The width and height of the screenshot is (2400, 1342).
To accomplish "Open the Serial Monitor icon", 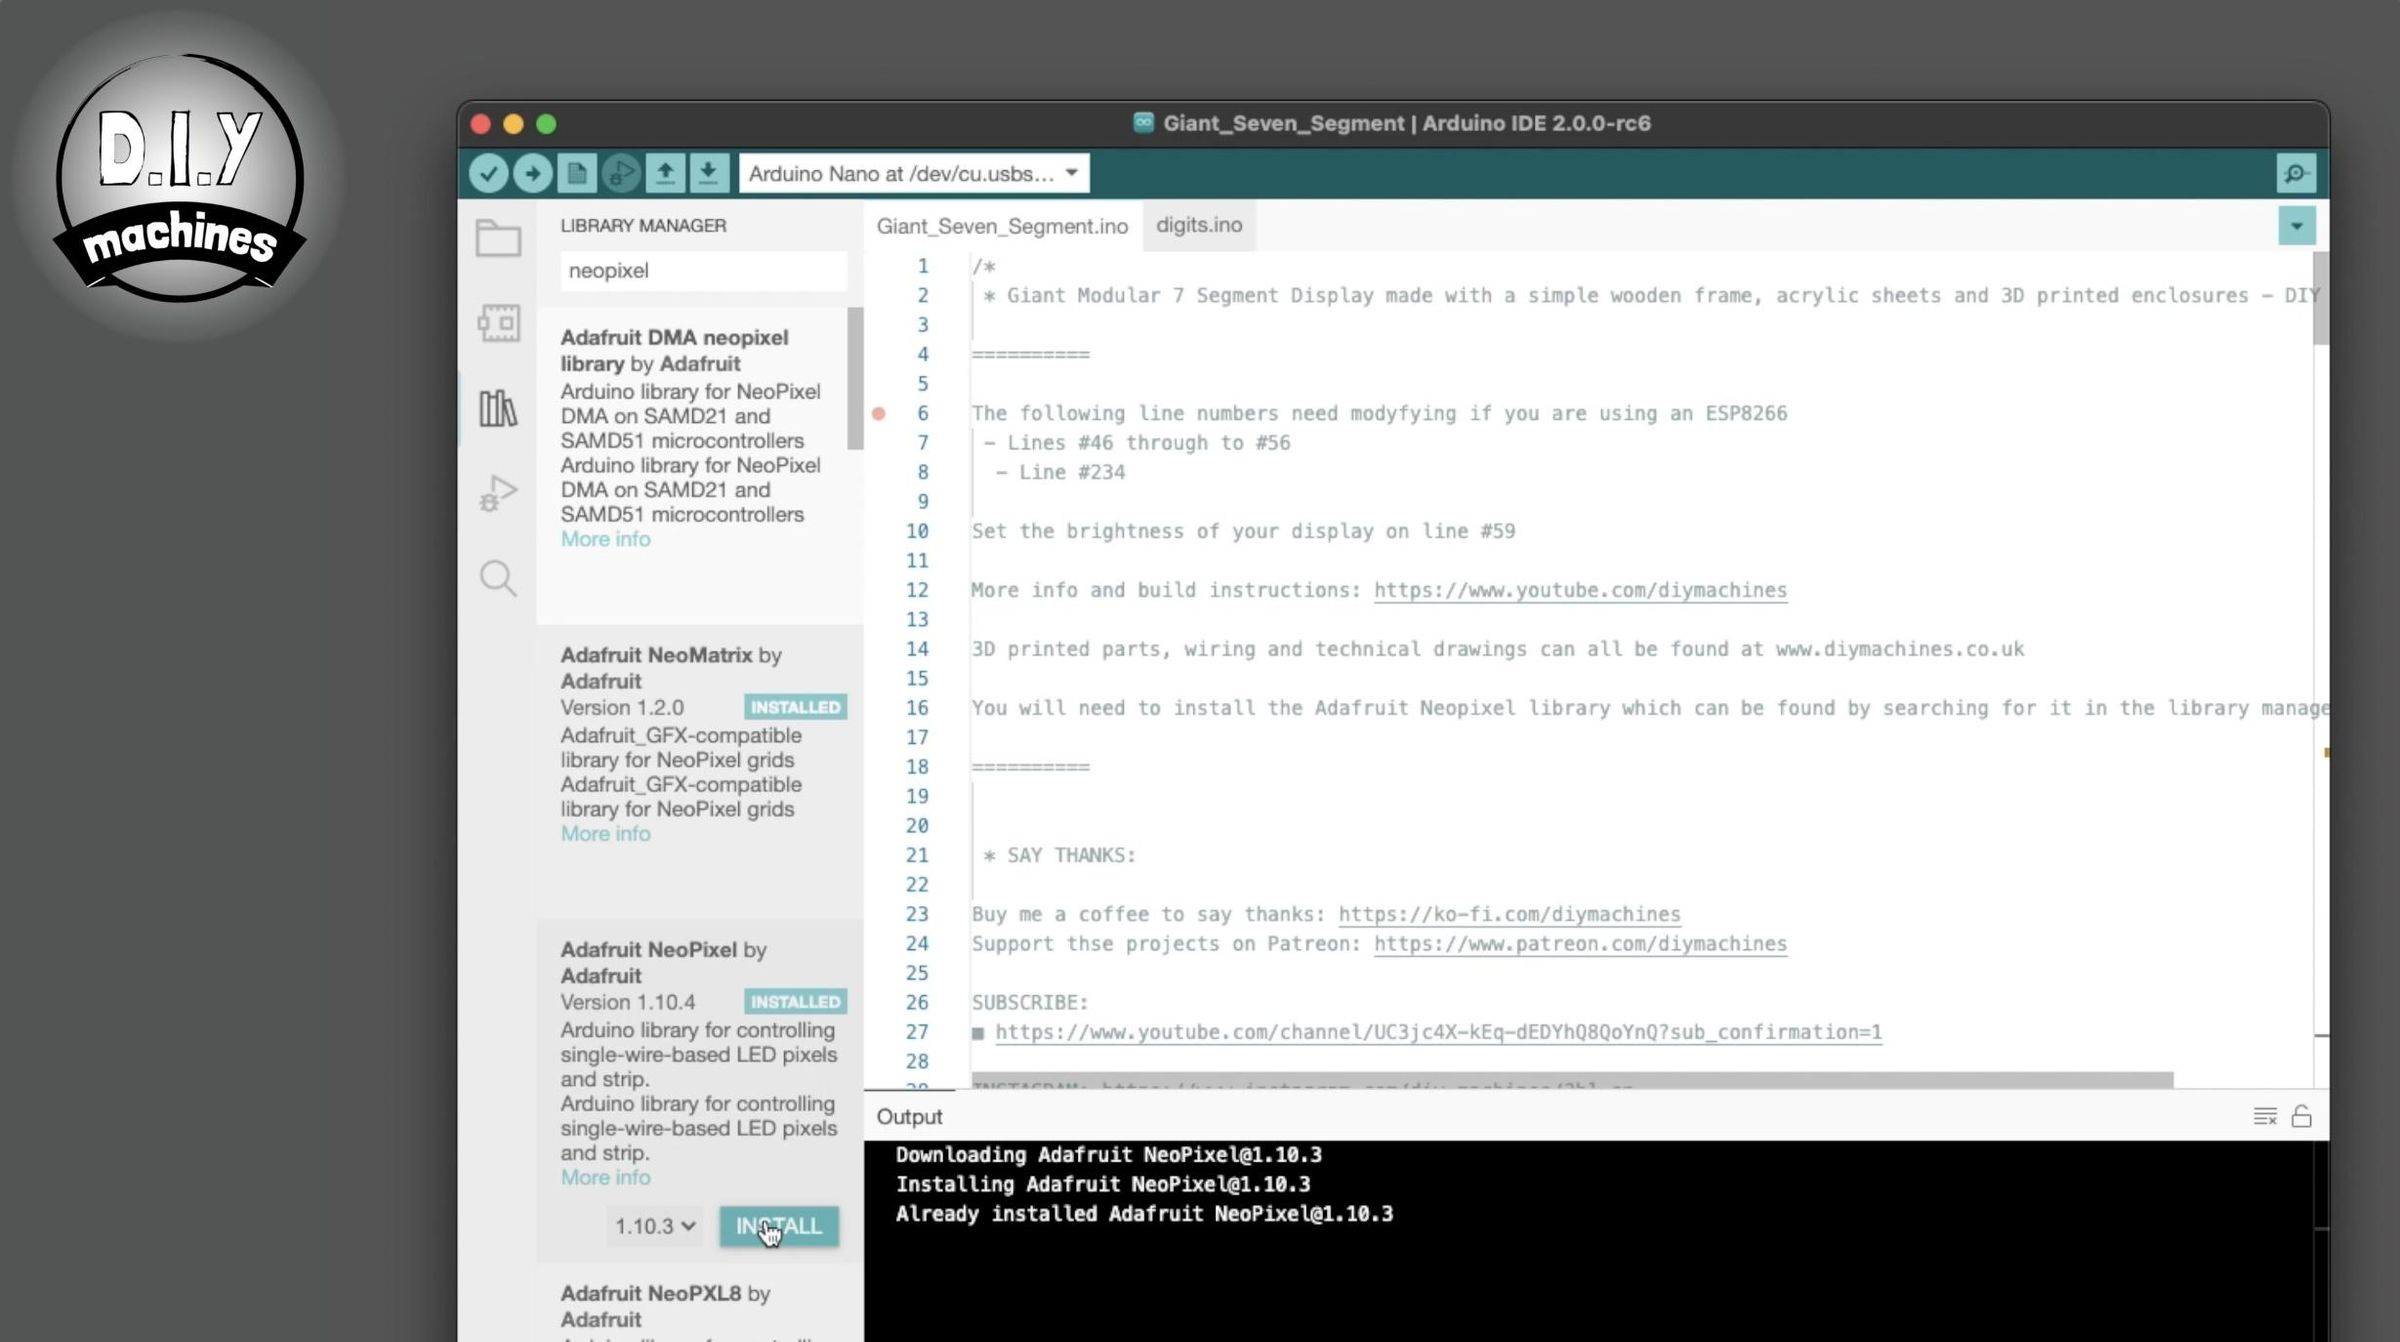I will coord(2296,173).
